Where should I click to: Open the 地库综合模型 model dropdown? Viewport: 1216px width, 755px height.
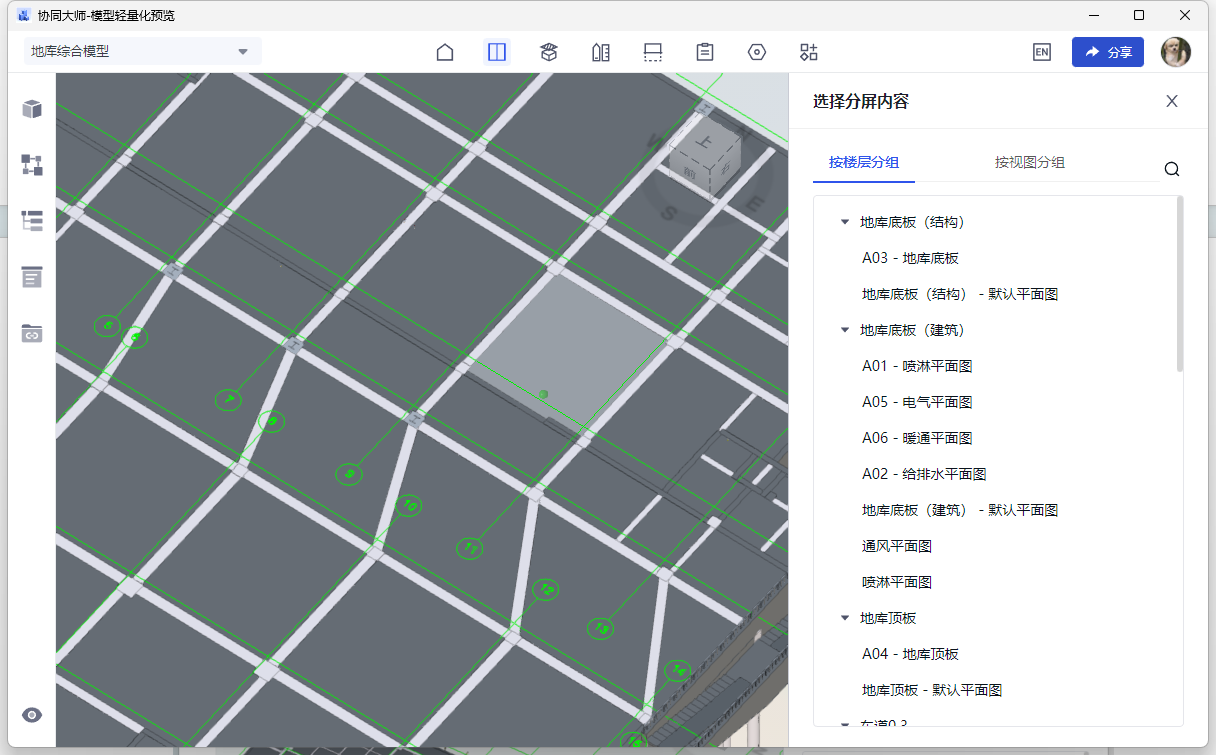tap(142, 52)
